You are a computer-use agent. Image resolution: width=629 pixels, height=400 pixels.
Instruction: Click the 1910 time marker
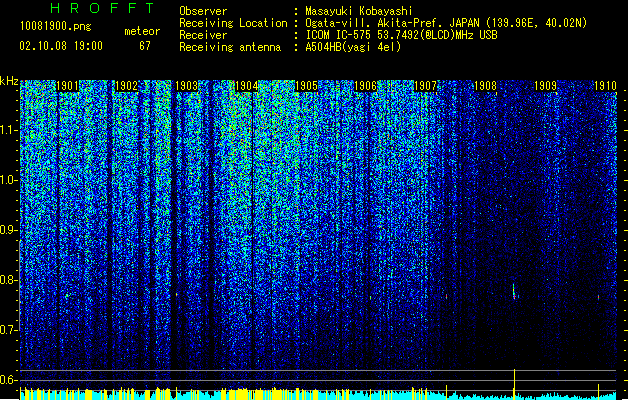point(605,86)
